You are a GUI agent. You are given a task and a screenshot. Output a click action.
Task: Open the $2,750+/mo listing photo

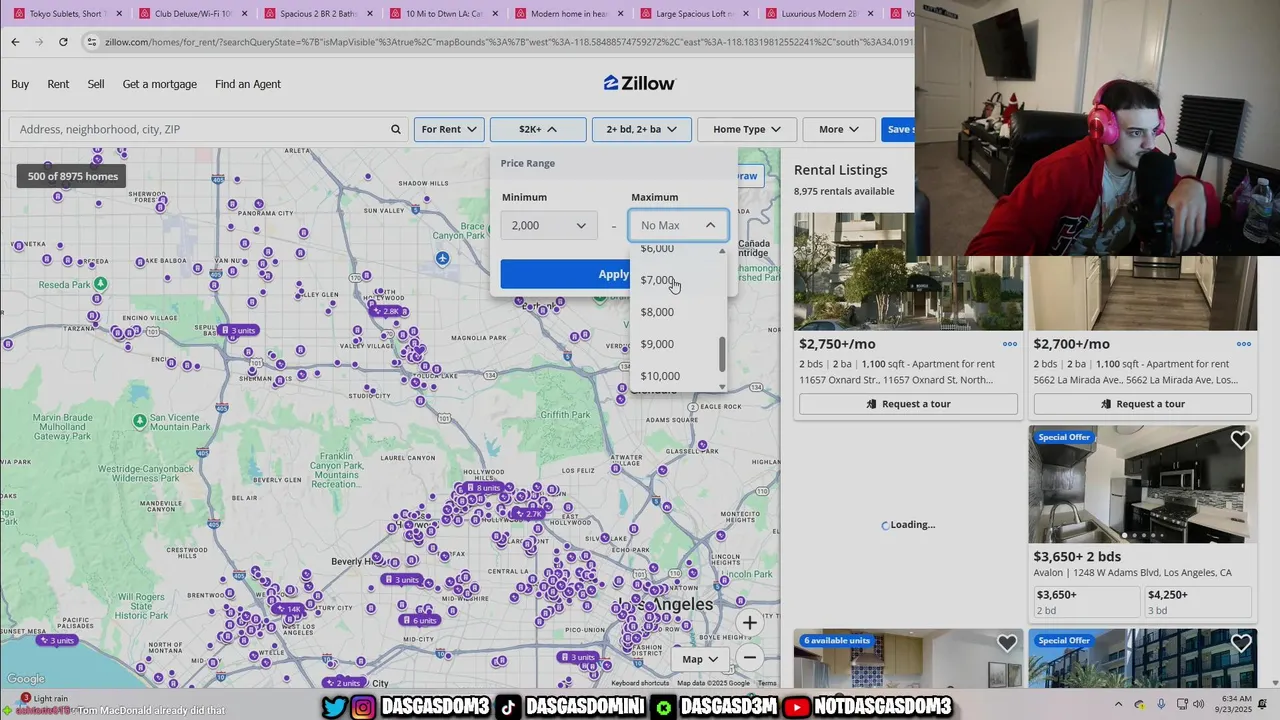[908, 271]
